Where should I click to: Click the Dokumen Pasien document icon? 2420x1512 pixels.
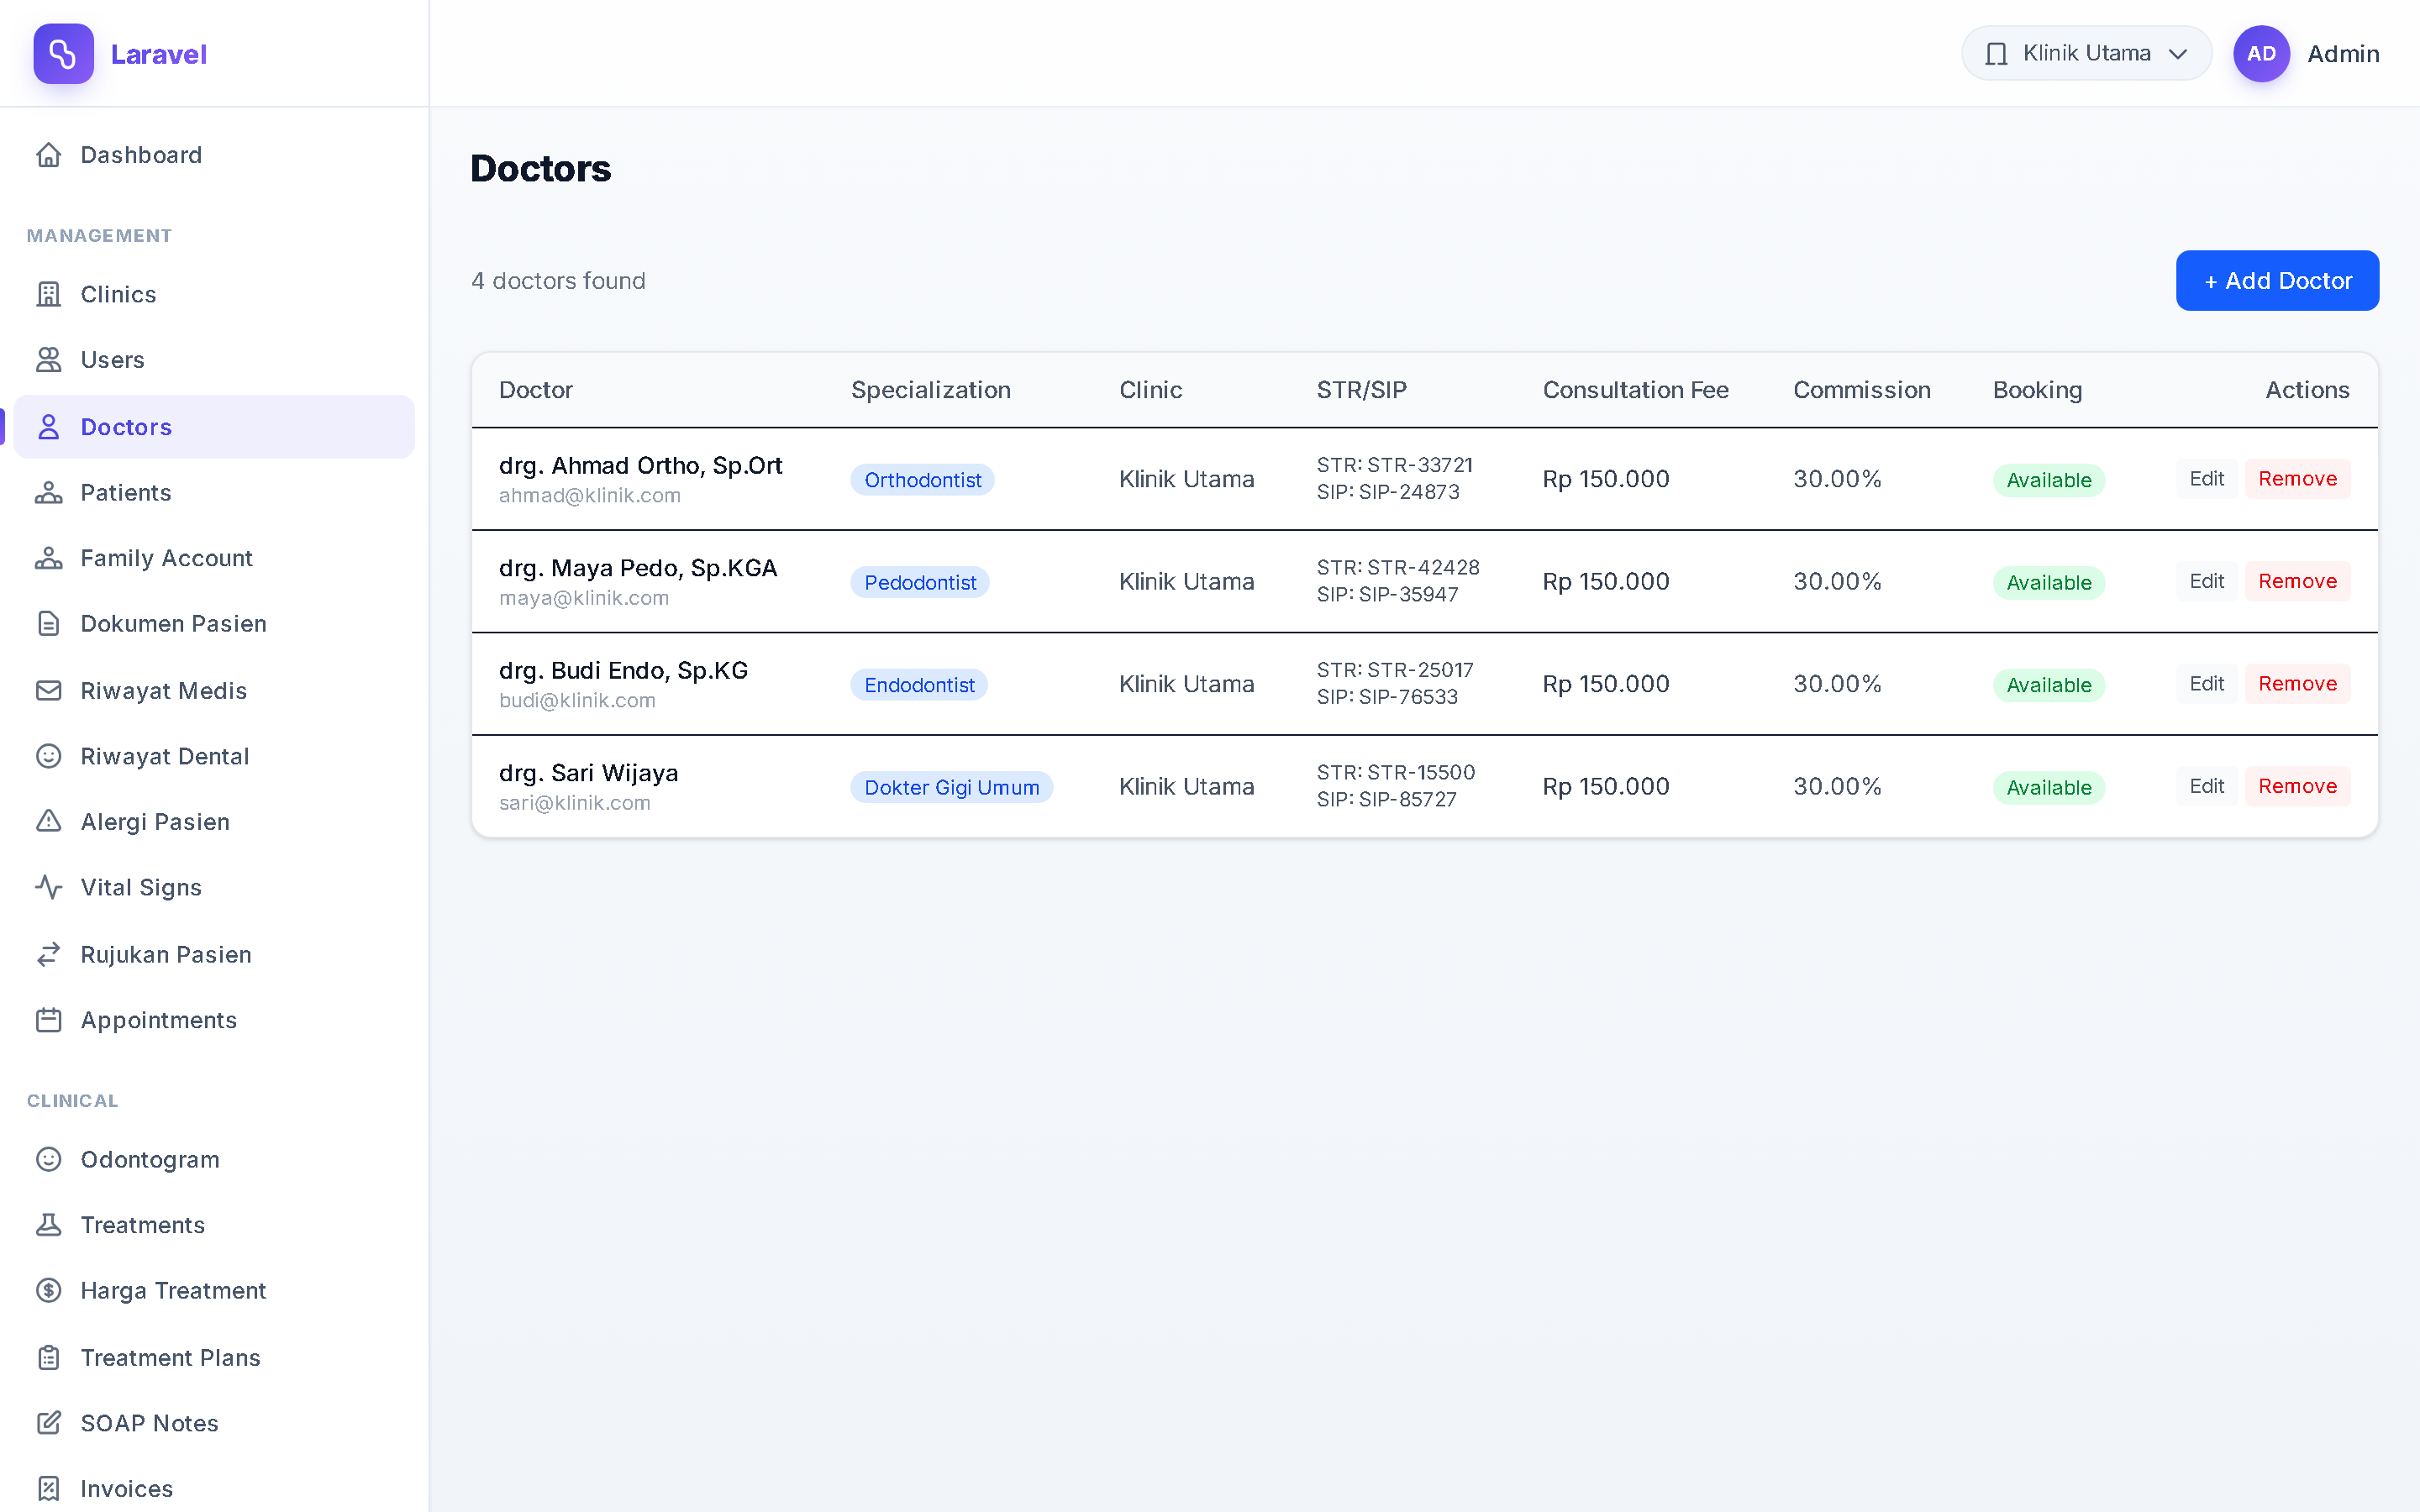49,624
